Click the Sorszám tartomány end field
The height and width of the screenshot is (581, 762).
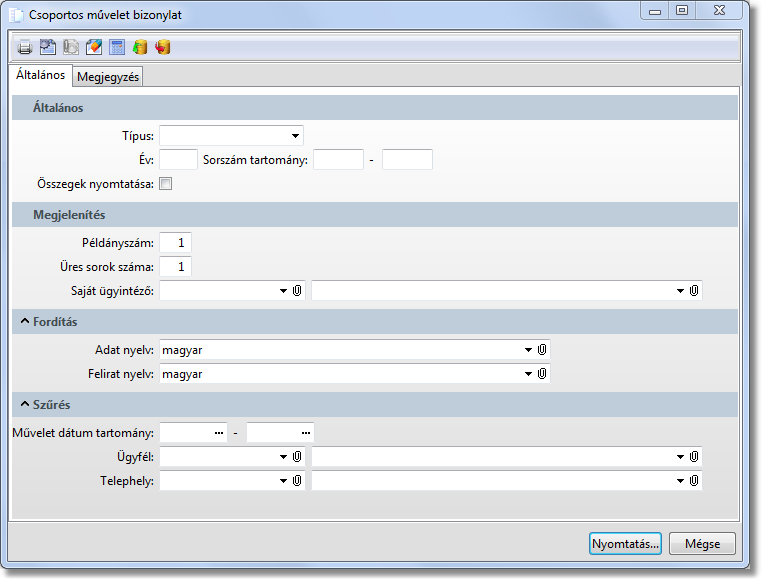(407, 159)
